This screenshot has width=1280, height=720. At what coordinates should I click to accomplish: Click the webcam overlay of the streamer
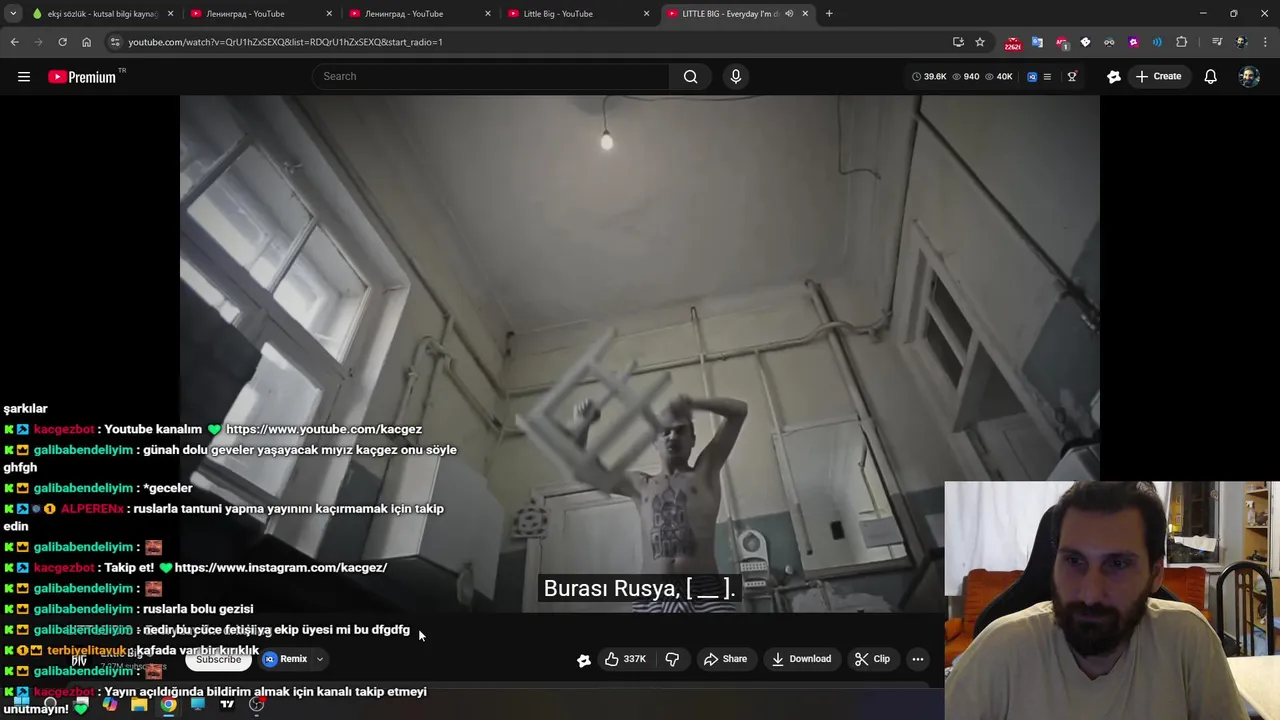click(1112, 601)
